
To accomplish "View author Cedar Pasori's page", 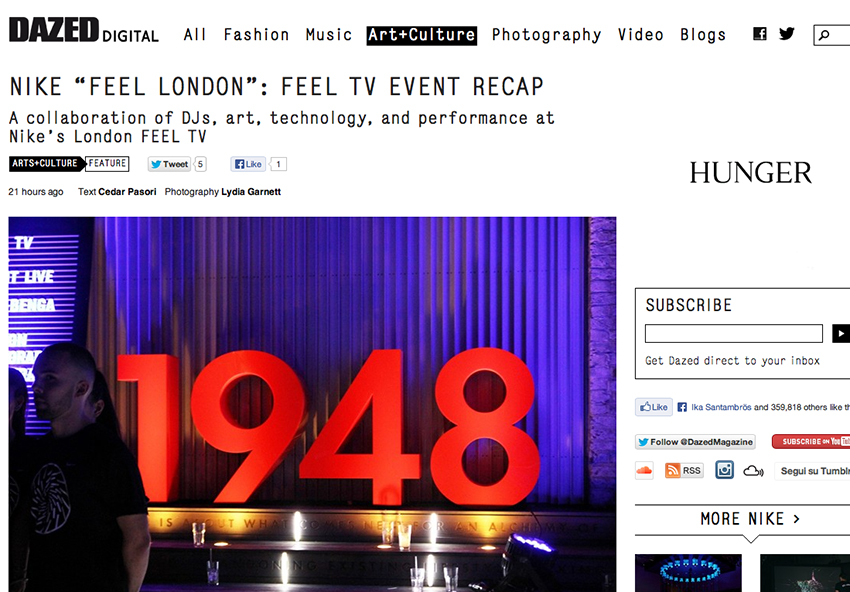I will (x=127, y=192).
